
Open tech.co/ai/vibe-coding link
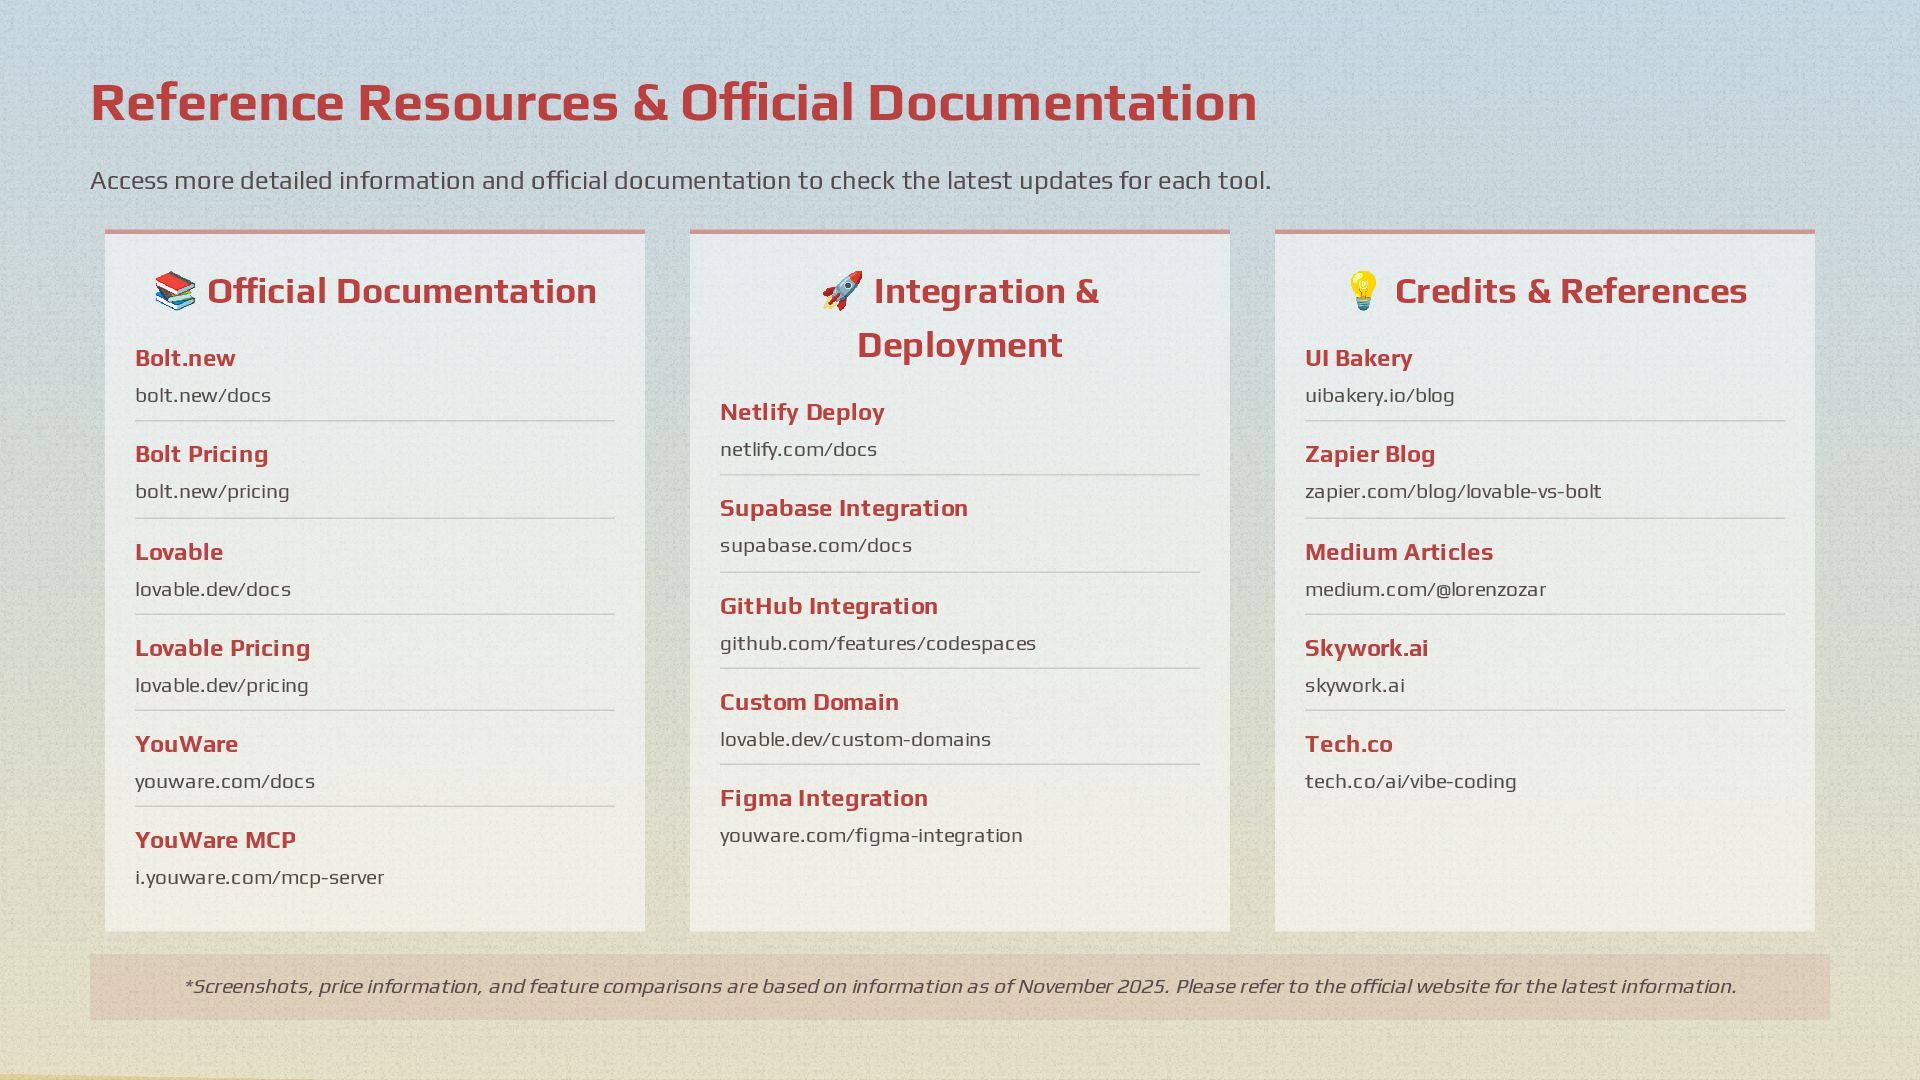[x=1410, y=782]
